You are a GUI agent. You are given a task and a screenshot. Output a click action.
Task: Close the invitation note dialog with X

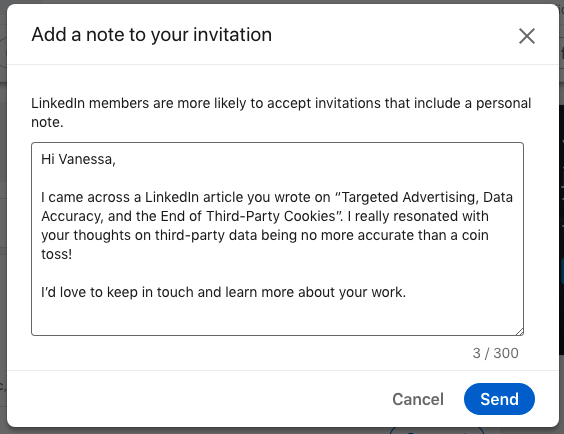tap(527, 36)
